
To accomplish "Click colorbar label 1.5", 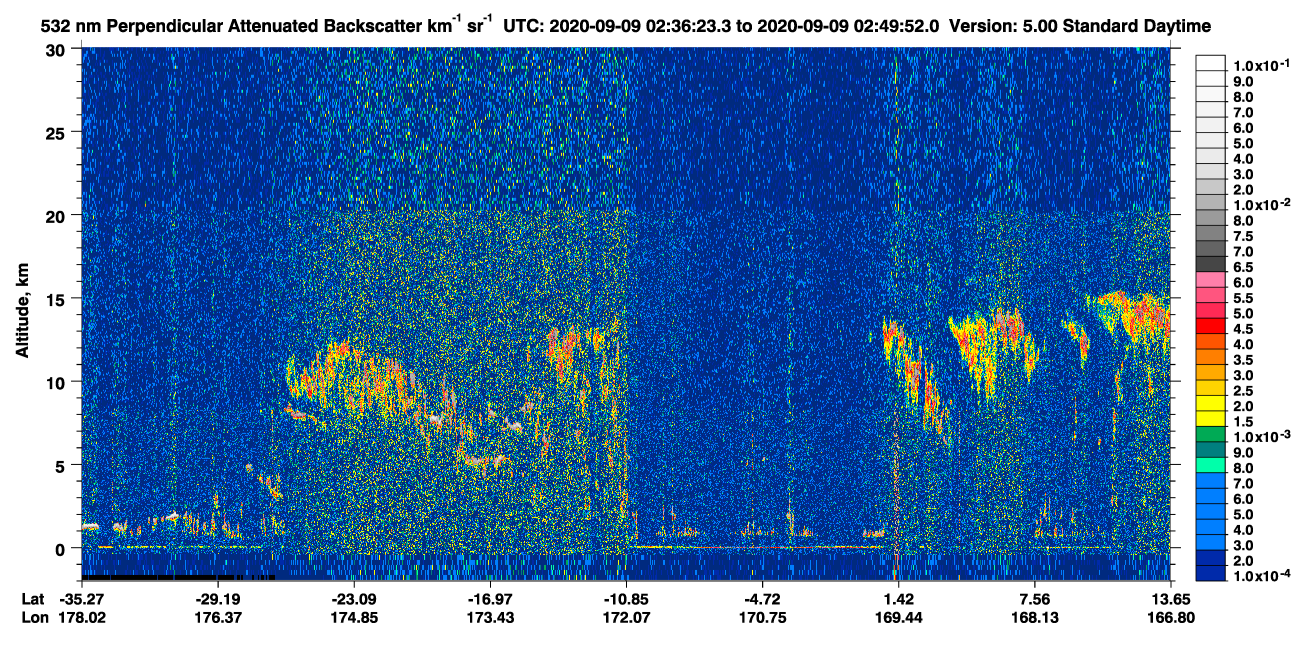I will point(1244,422).
